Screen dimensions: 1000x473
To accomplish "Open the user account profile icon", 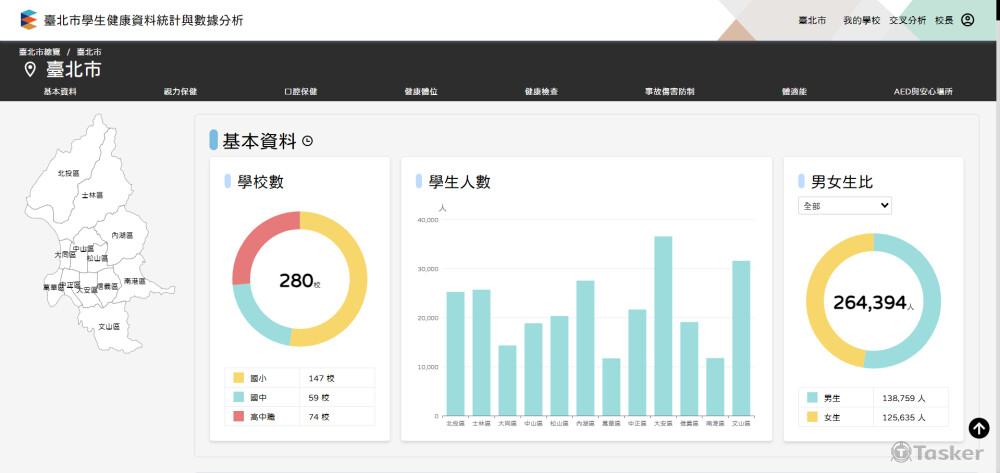I will [x=967, y=20].
